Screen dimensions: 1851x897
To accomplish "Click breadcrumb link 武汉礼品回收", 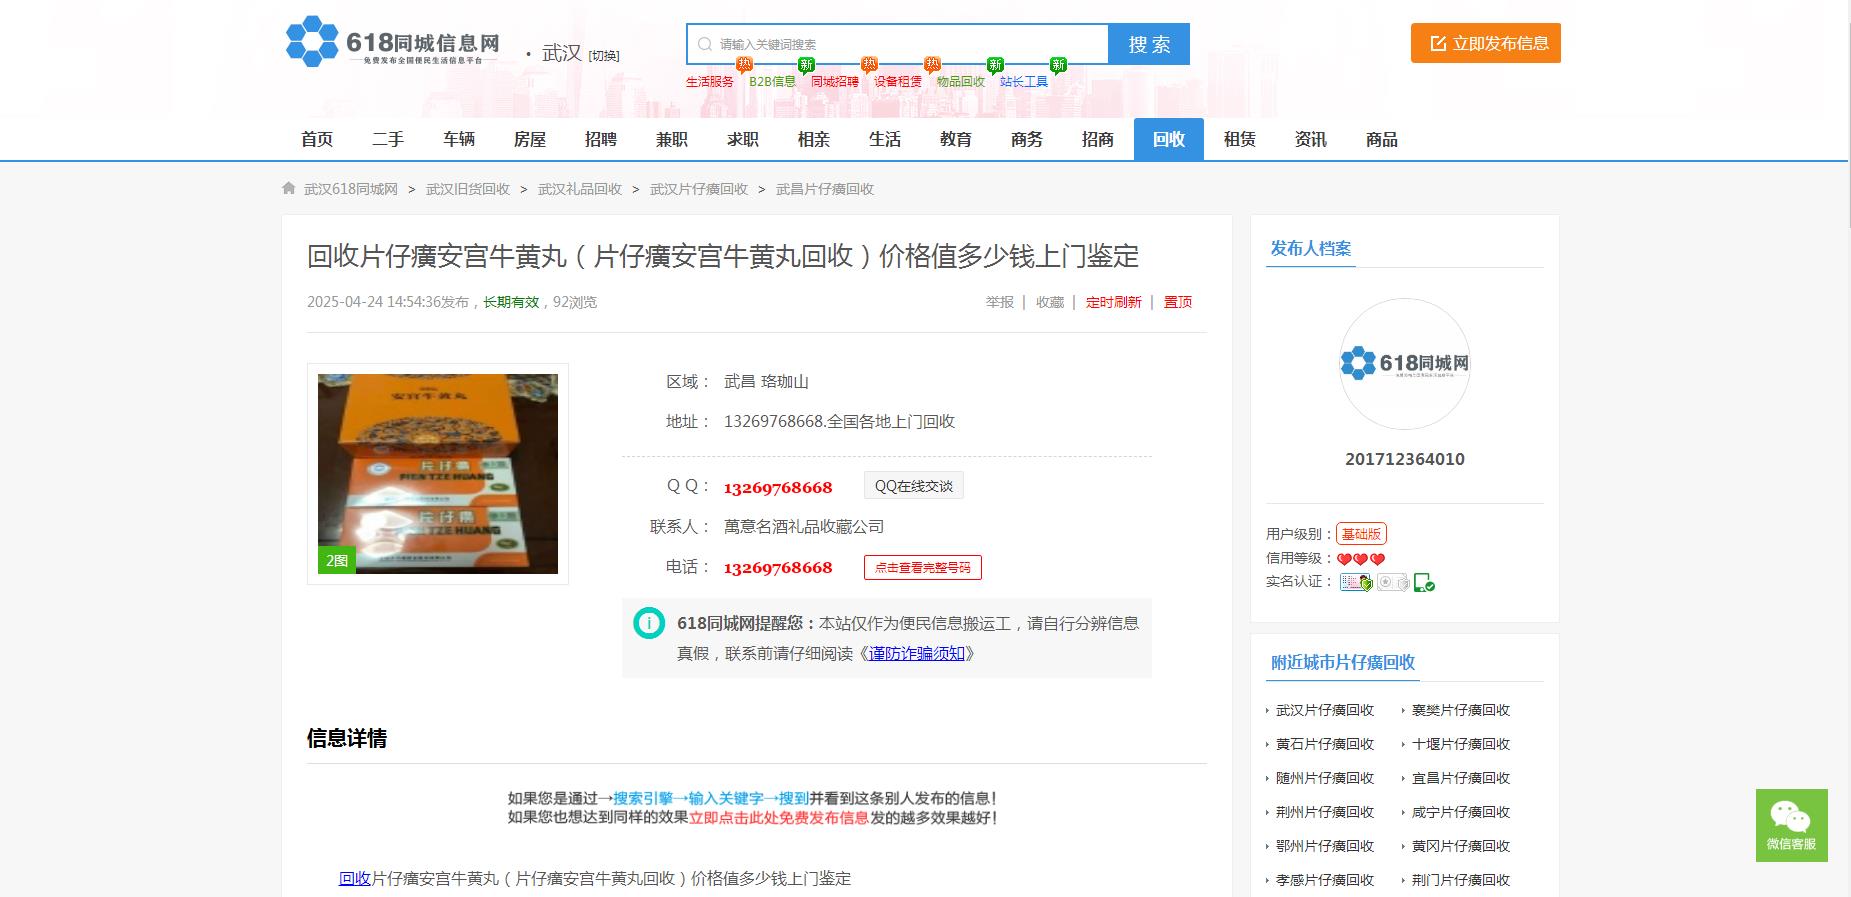I will point(580,189).
